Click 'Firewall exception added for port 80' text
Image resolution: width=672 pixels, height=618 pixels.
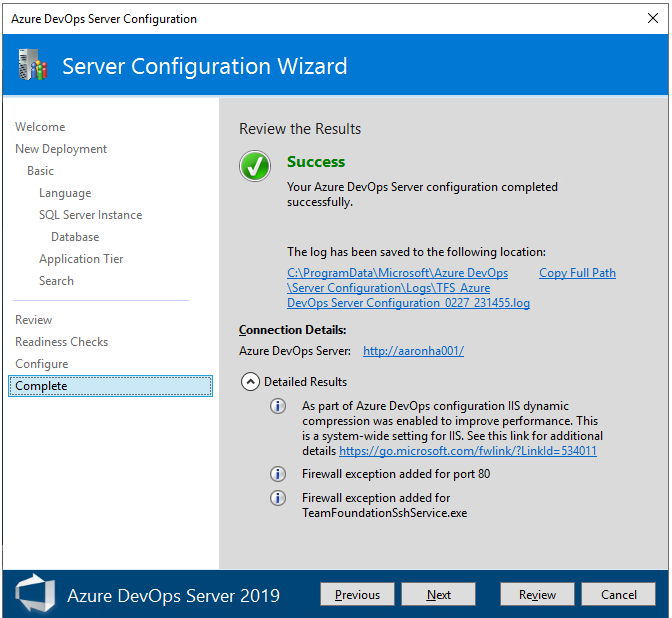click(396, 474)
